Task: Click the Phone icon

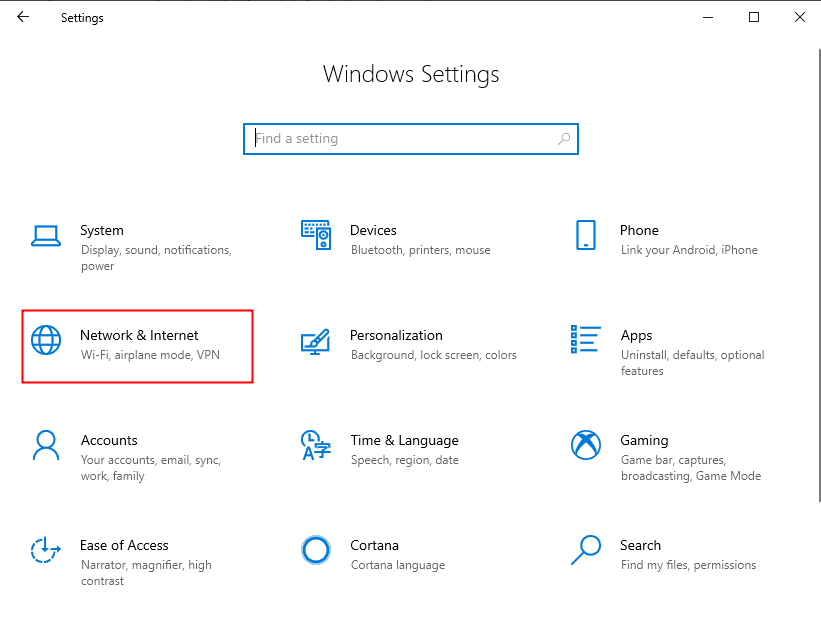Action: coord(585,235)
